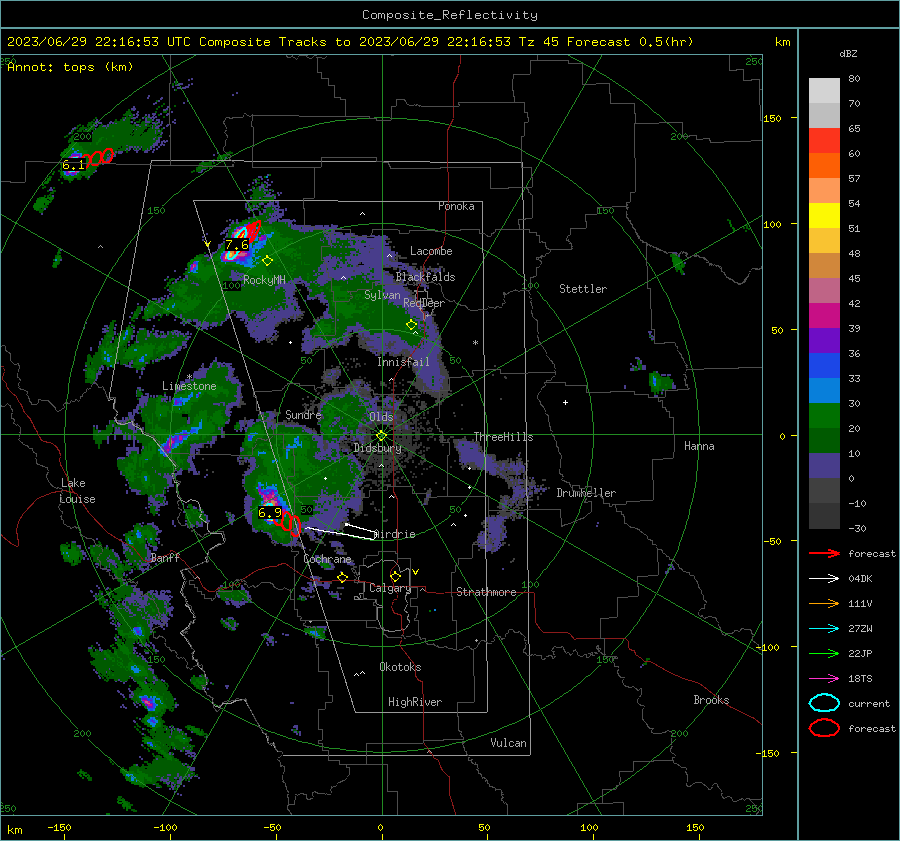Viewport: 900px width, 841px height.
Task: Click the Hanna city label
Action: coord(699,446)
